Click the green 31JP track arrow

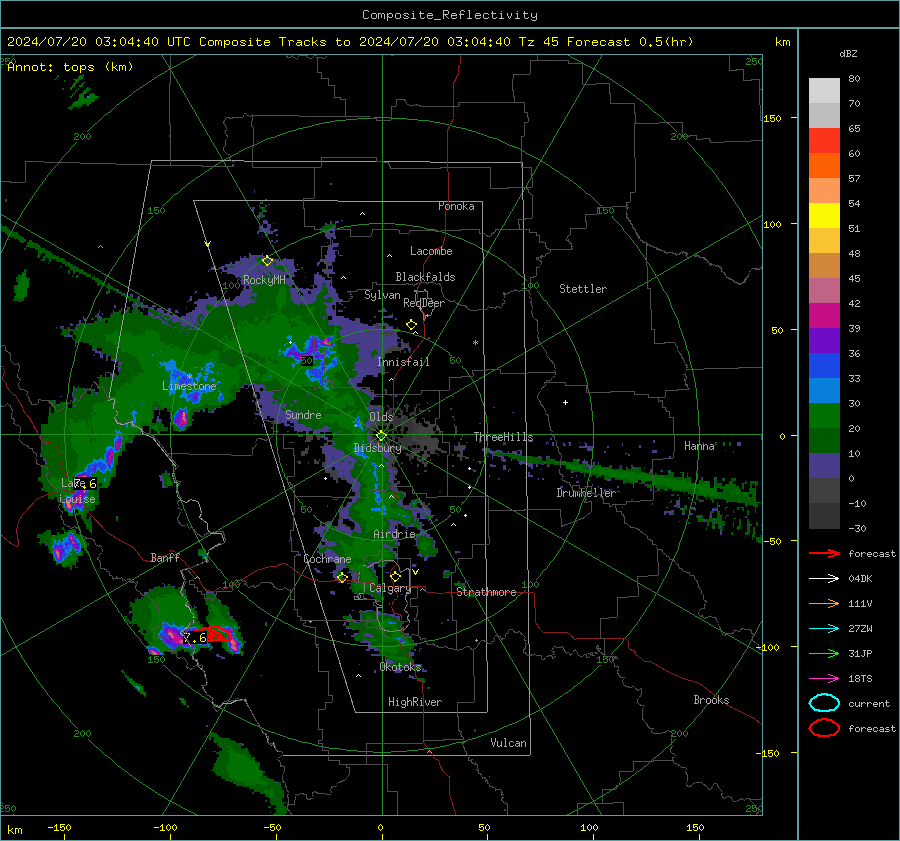(x=824, y=653)
